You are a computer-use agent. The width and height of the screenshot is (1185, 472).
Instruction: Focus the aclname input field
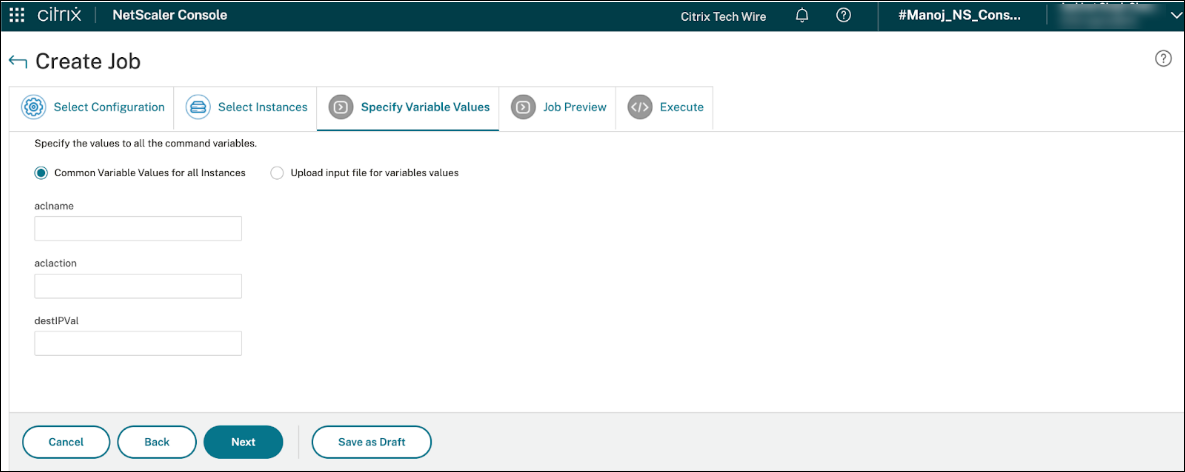pyautogui.click(x=138, y=229)
